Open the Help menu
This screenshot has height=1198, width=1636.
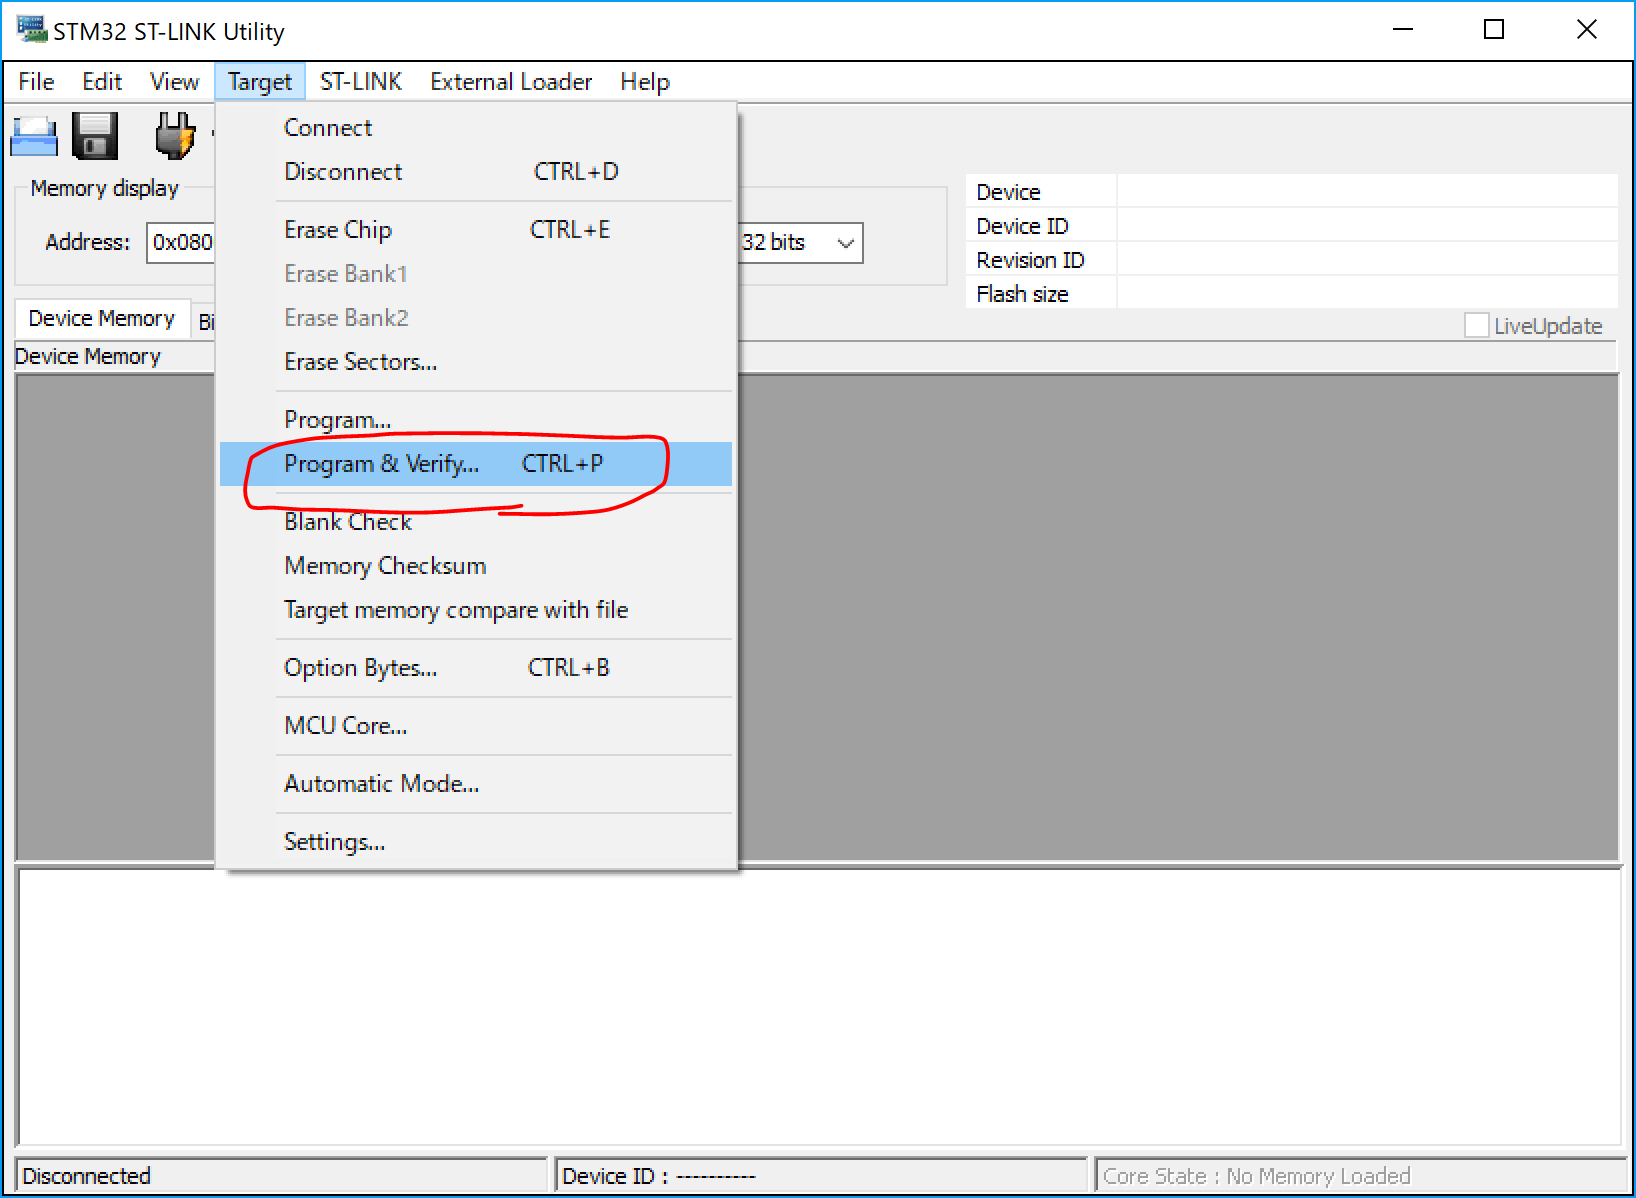(x=644, y=82)
